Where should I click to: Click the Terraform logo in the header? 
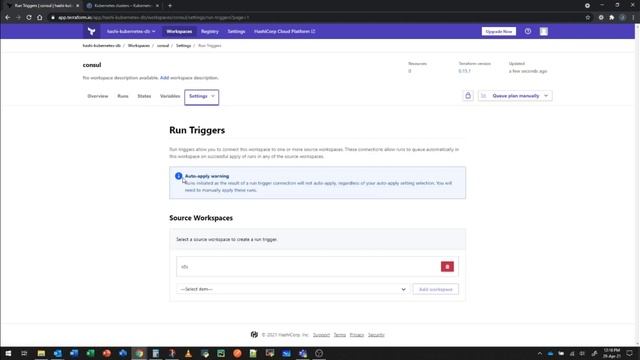tap(91, 31)
